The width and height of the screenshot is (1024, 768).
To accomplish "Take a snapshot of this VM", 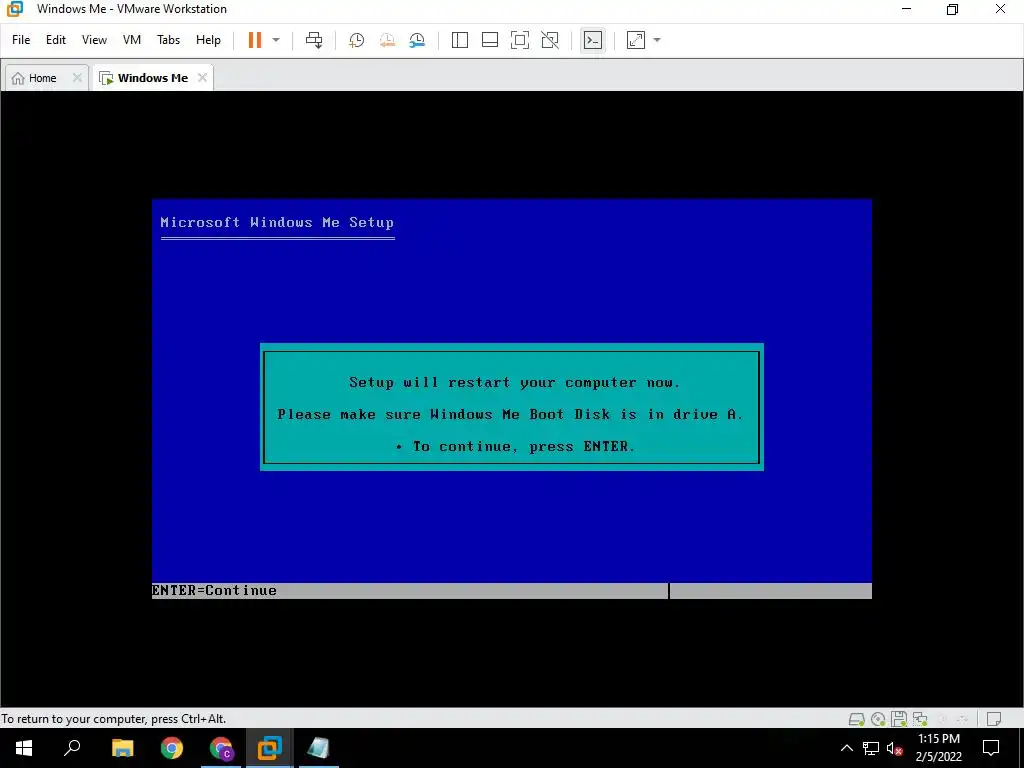I will pos(357,40).
